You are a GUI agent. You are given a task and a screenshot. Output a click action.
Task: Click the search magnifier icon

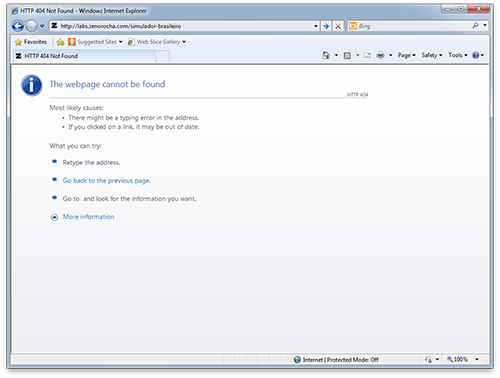pos(475,26)
